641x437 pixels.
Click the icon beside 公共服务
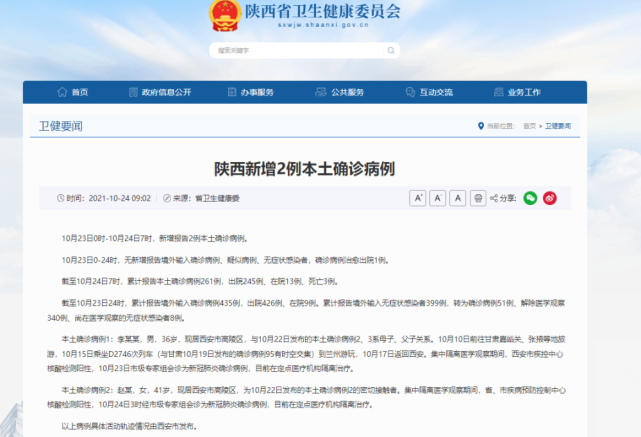(x=320, y=92)
